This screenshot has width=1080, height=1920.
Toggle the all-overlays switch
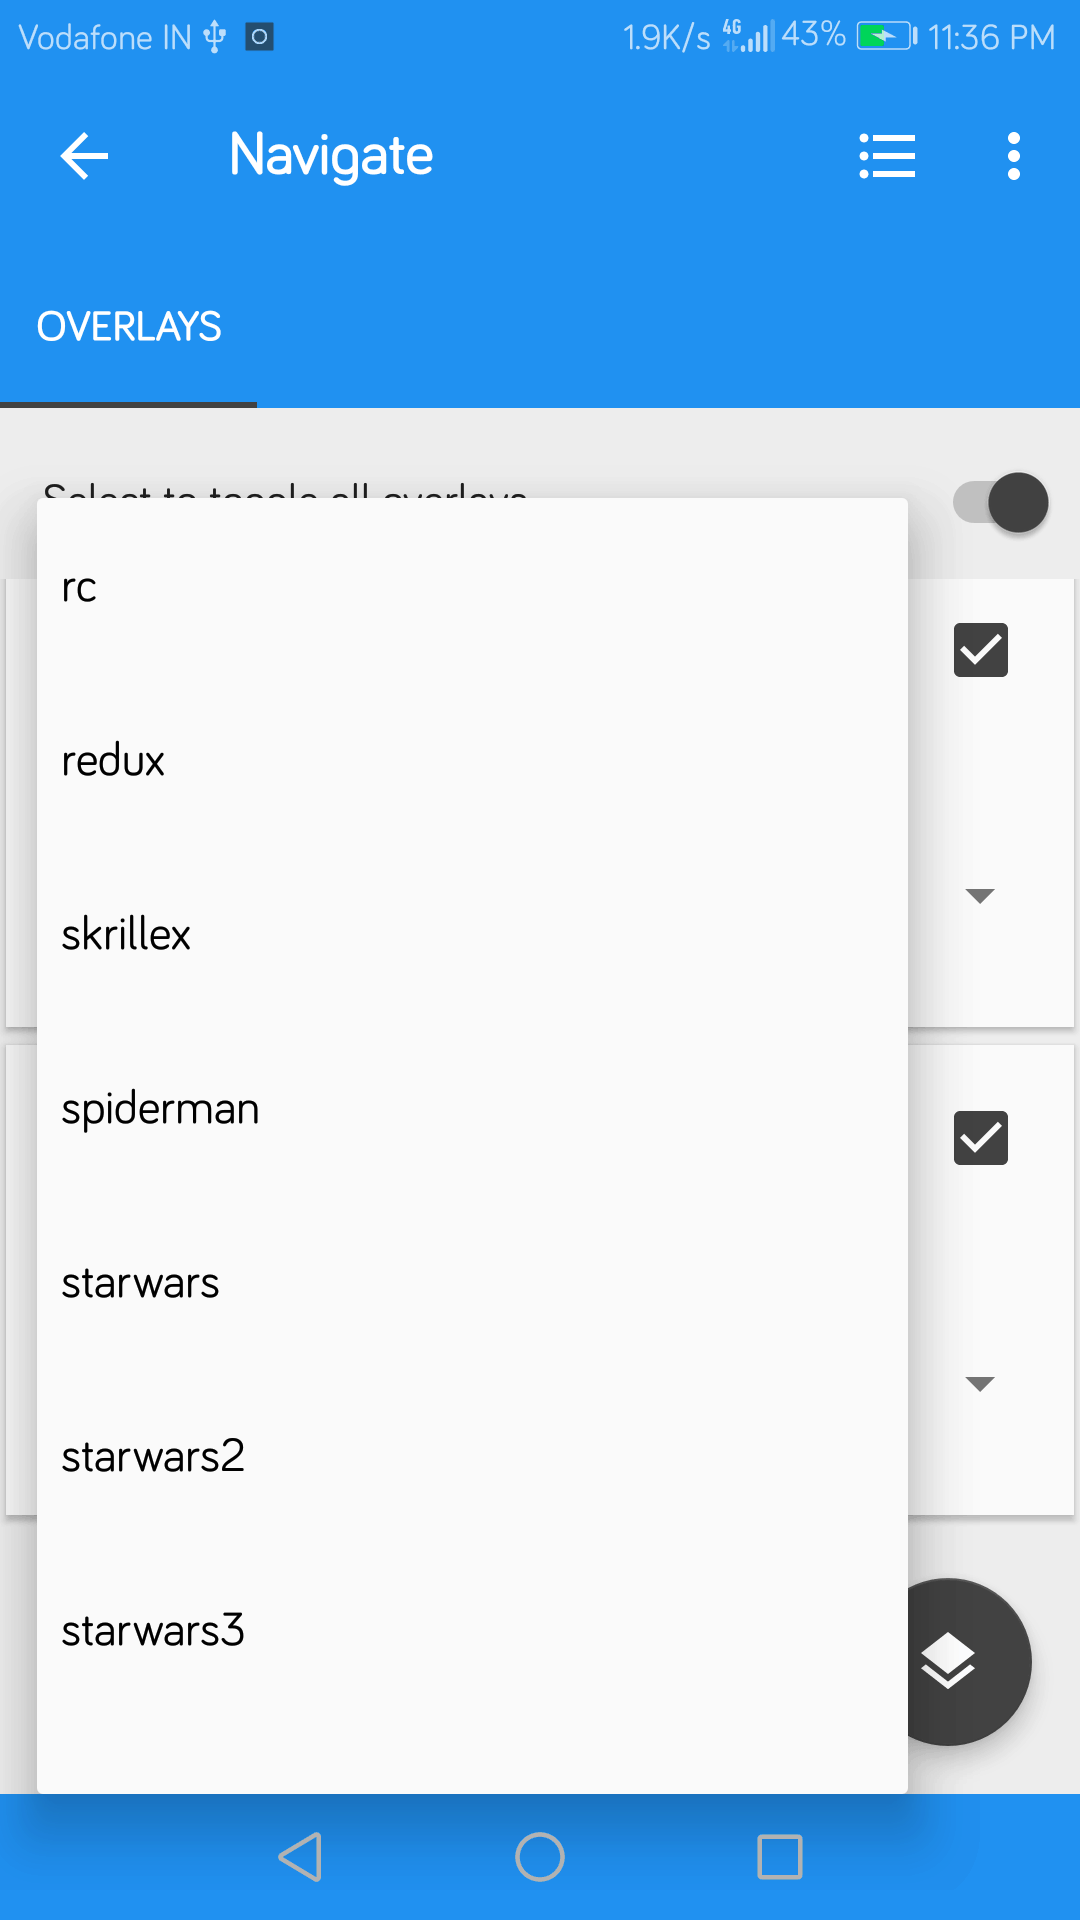pos(1001,502)
